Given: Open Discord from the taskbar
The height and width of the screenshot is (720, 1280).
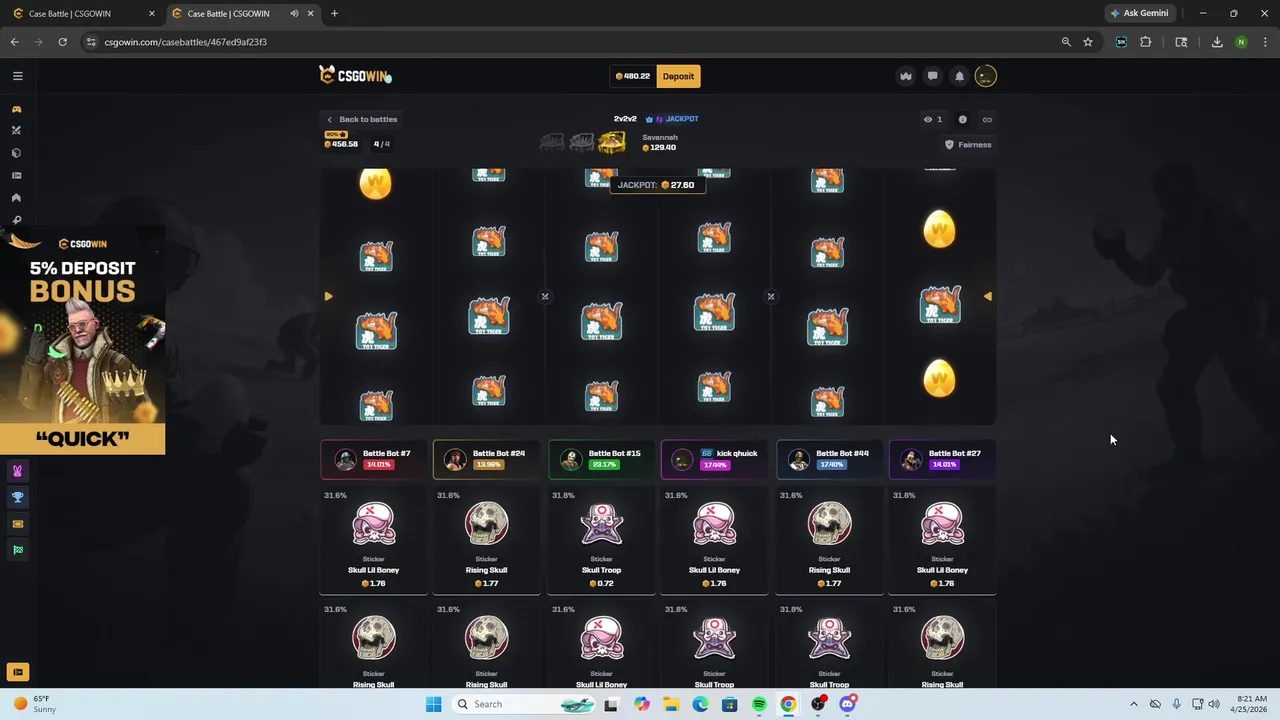Looking at the screenshot, I should (848, 704).
